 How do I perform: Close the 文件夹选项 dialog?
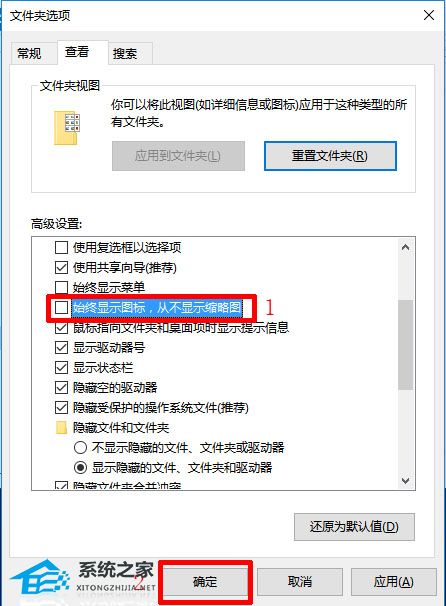click(429, 15)
